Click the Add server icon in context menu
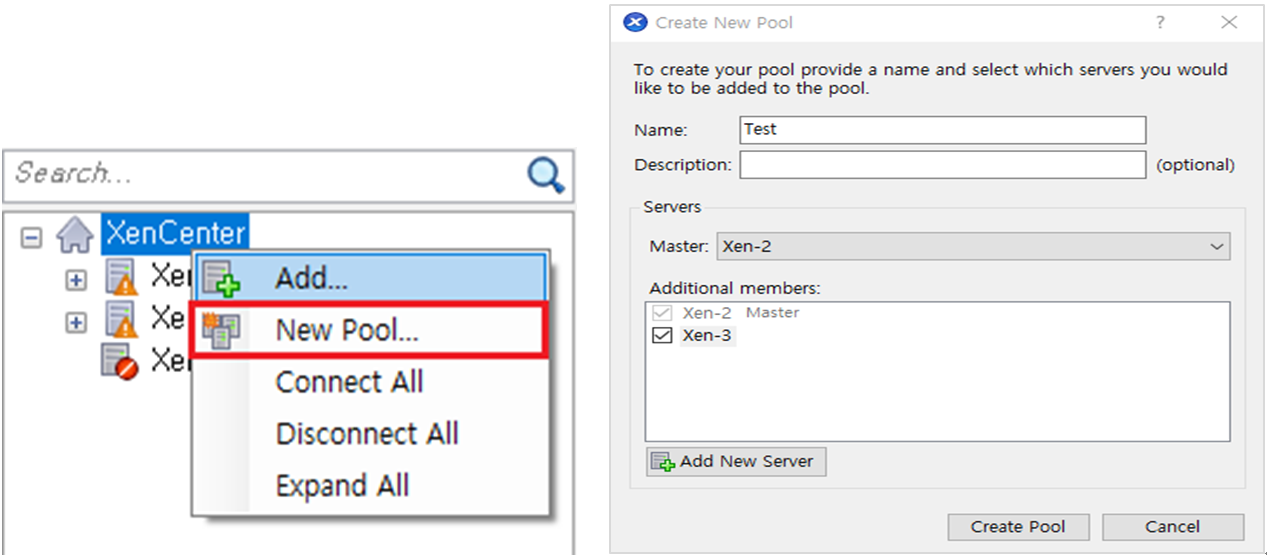The width and height of the screenshot is (1267, 557). click(x=221, y=278)
